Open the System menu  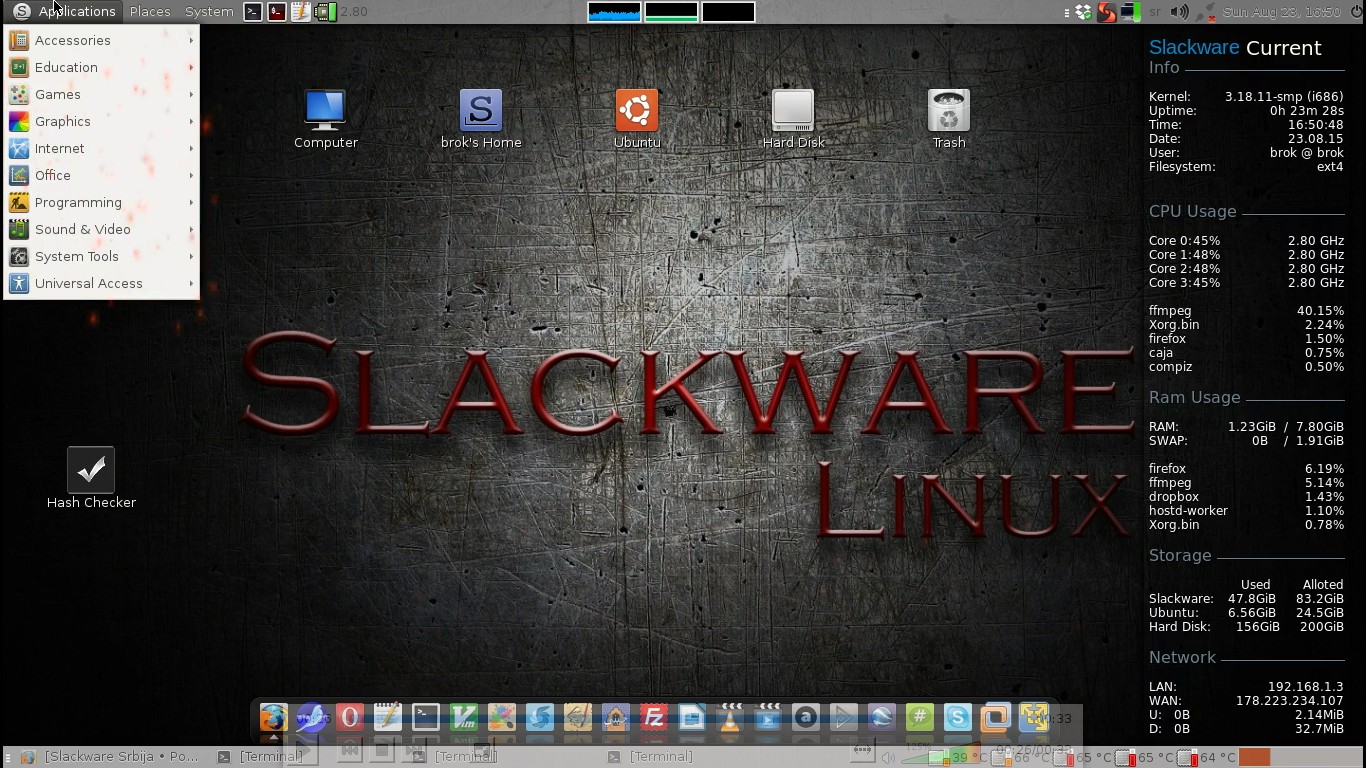click(209, 12)
